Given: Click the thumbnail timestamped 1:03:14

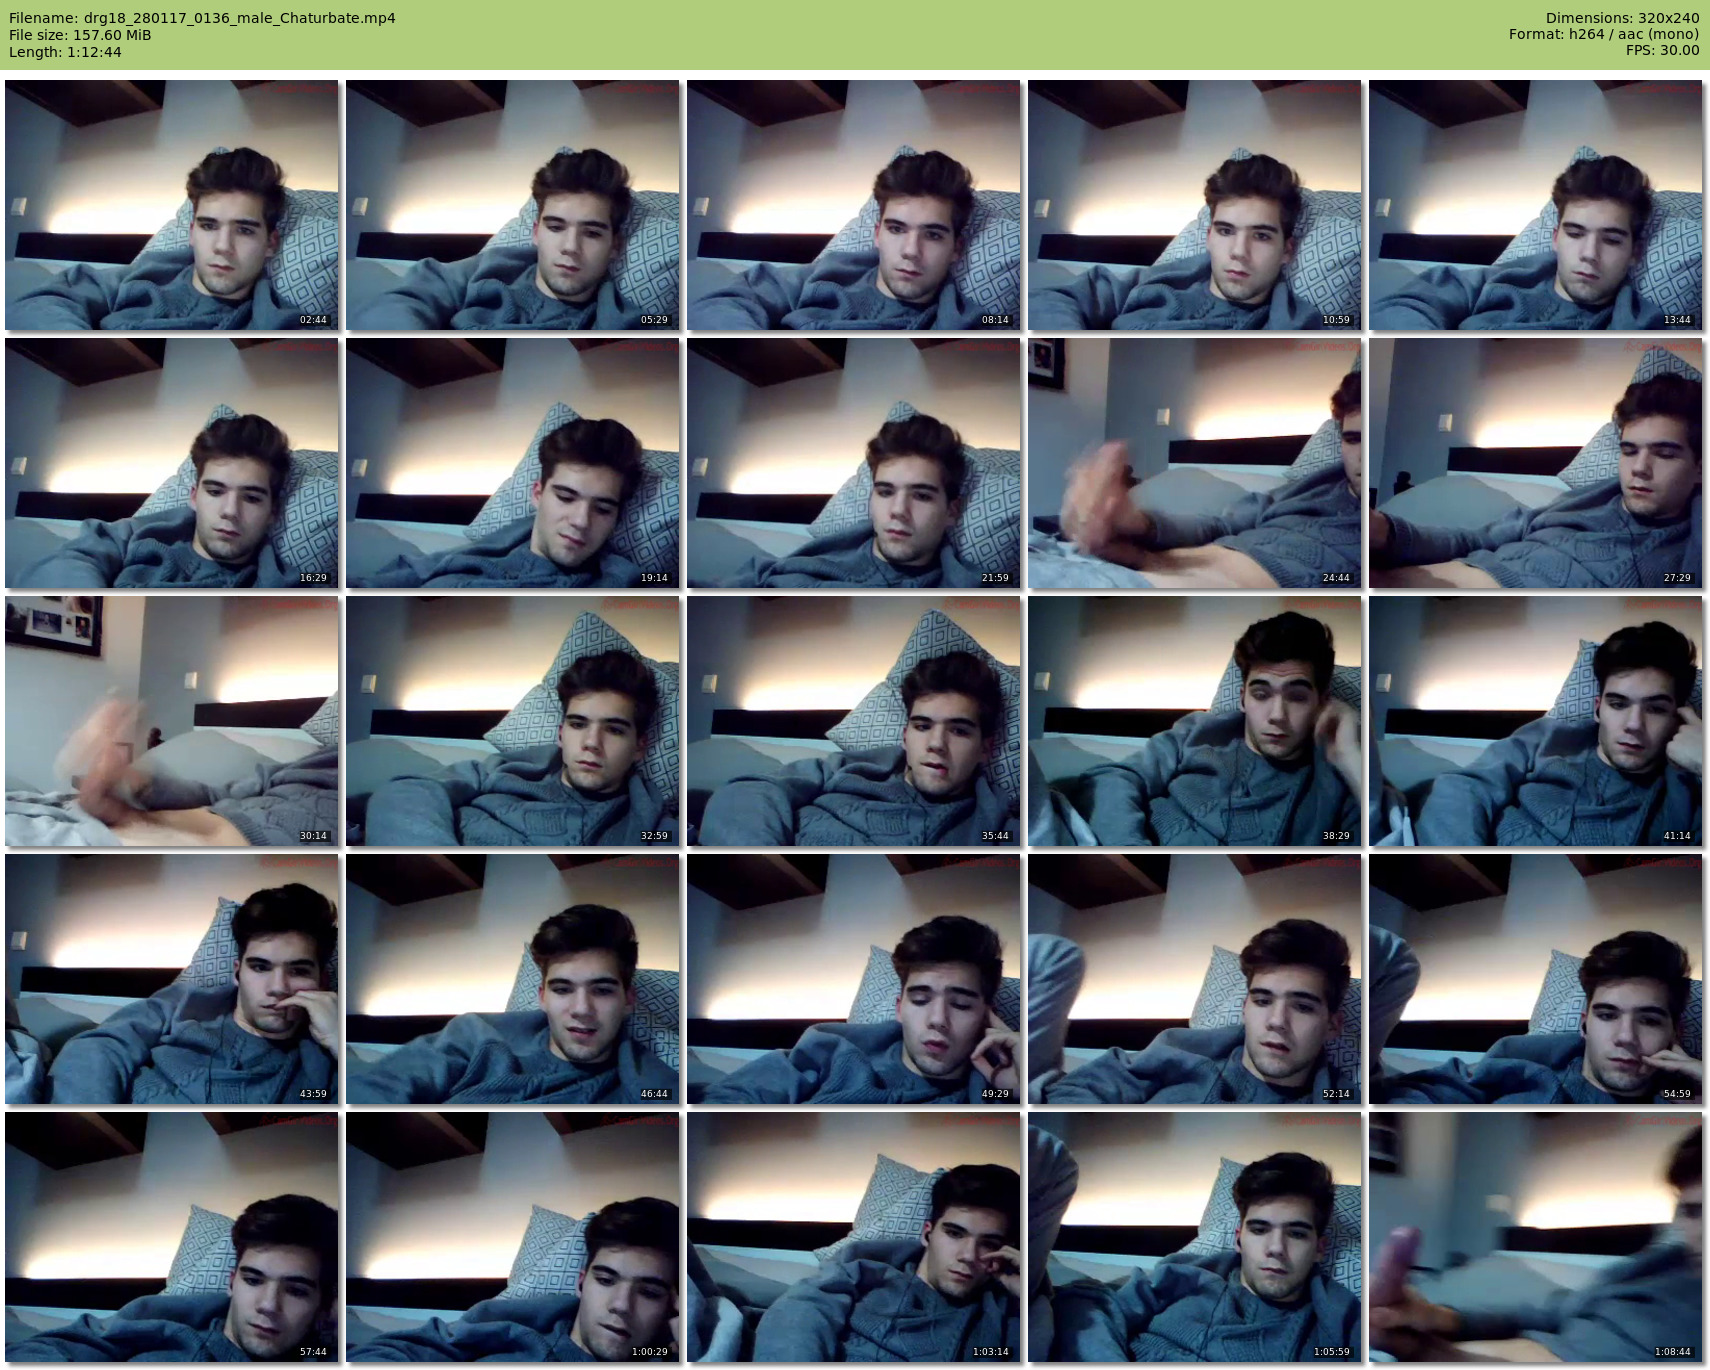Looking at the screenshot, I should [853, 1237].
